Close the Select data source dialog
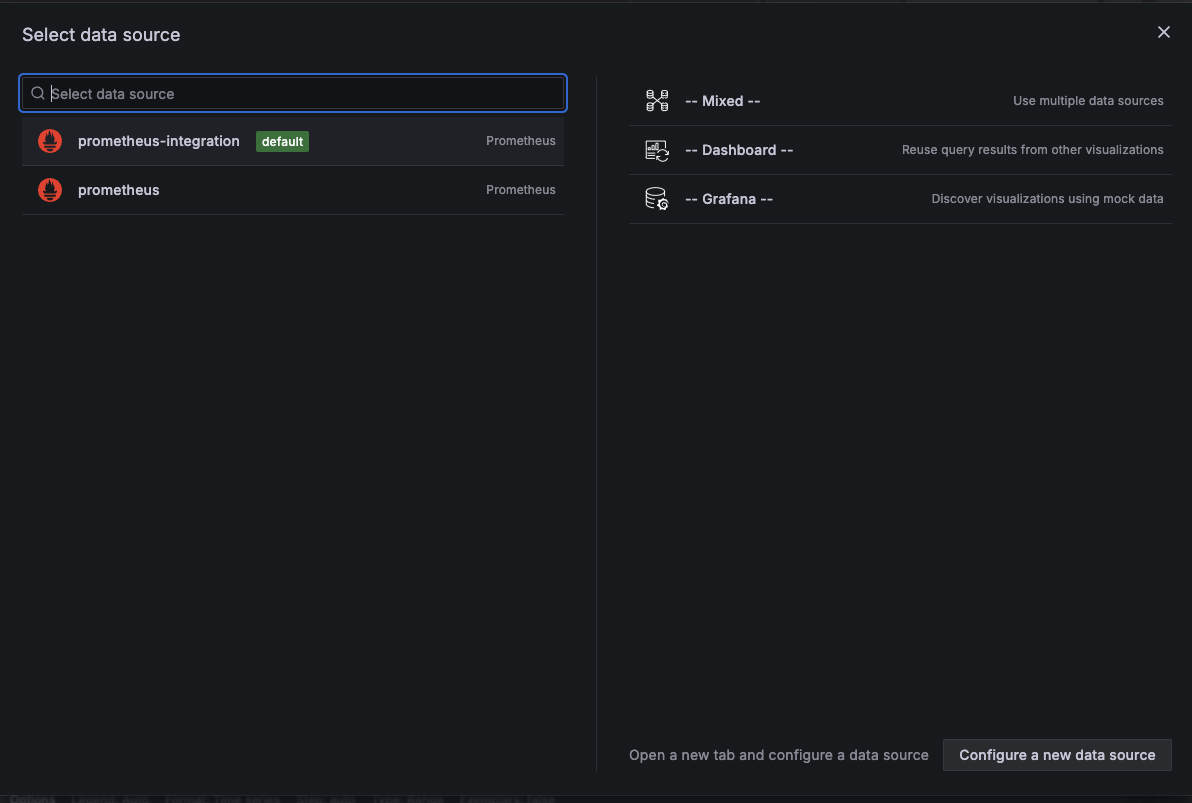Screen dimensions: 1192x803 point(1163,32)
